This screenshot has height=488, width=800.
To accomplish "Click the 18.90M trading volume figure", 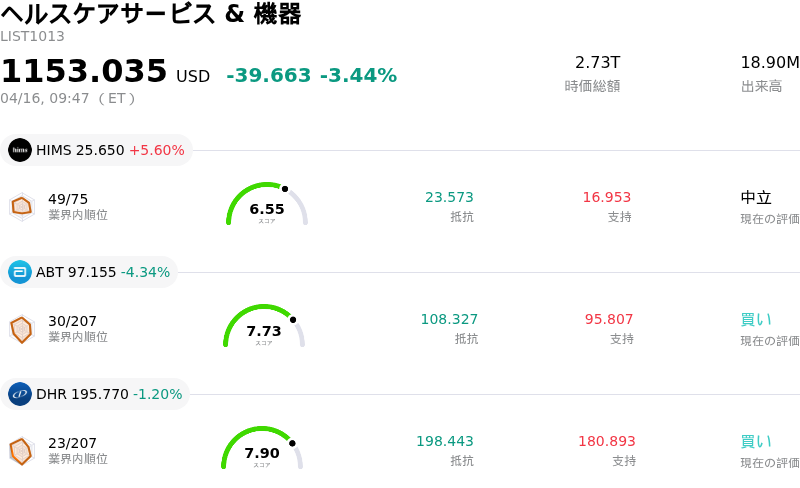I will (769, 62).
